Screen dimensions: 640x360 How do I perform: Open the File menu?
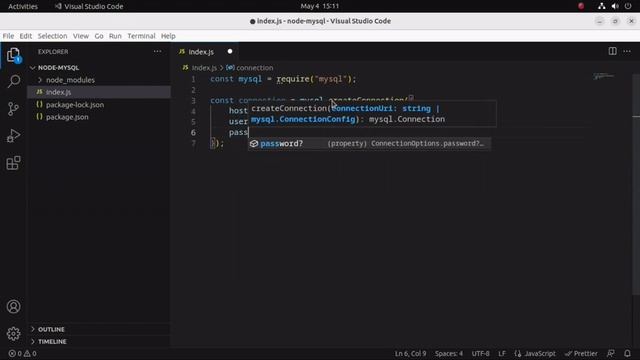pos(8,36)
